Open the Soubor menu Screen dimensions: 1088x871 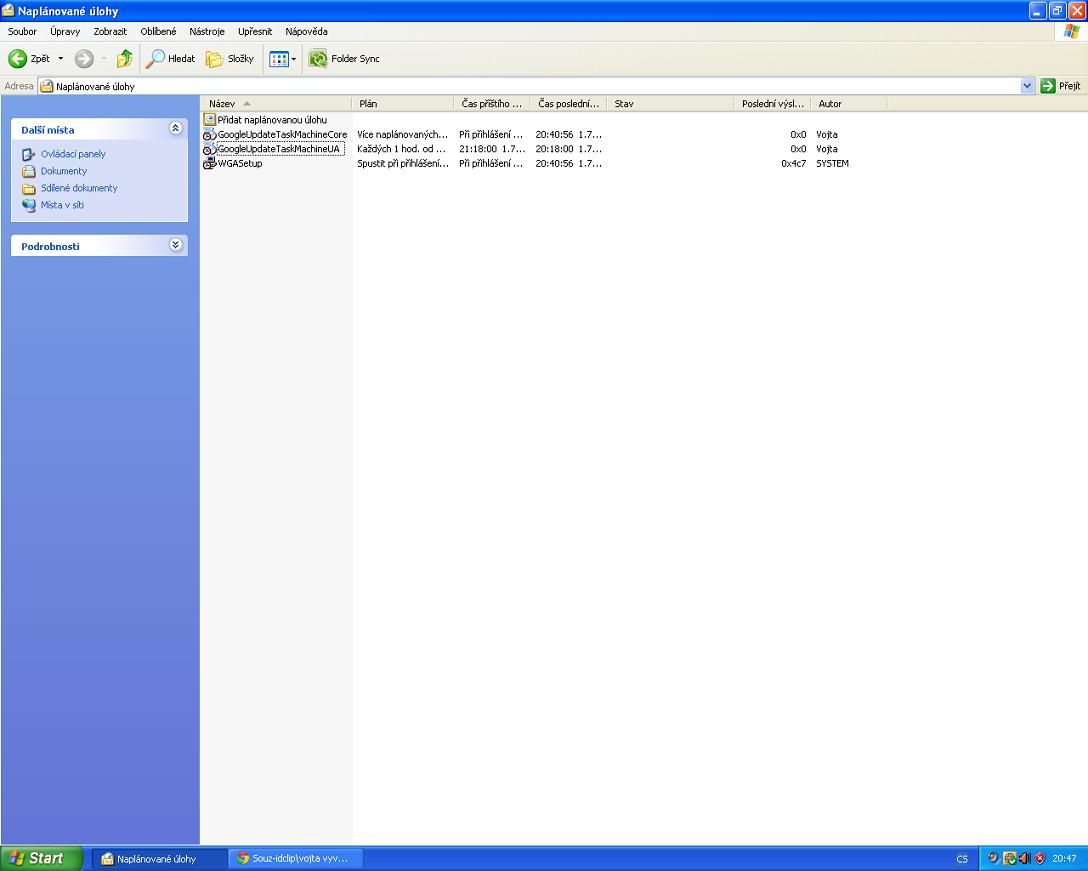point(22,31)
